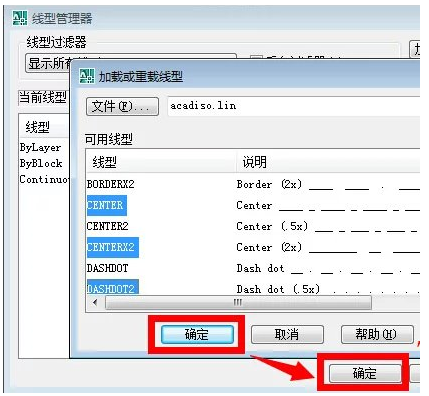Click the 线型管理器 title bar icon
Screen dimensions: 429x396
(20, 18)
